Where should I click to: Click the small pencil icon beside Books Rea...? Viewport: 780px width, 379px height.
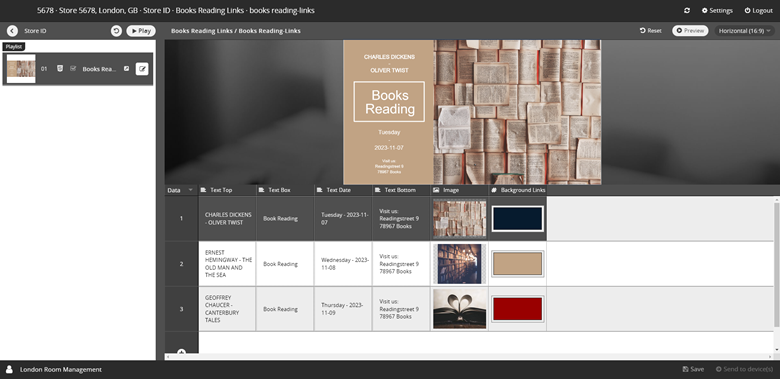[x=126, y=69]
